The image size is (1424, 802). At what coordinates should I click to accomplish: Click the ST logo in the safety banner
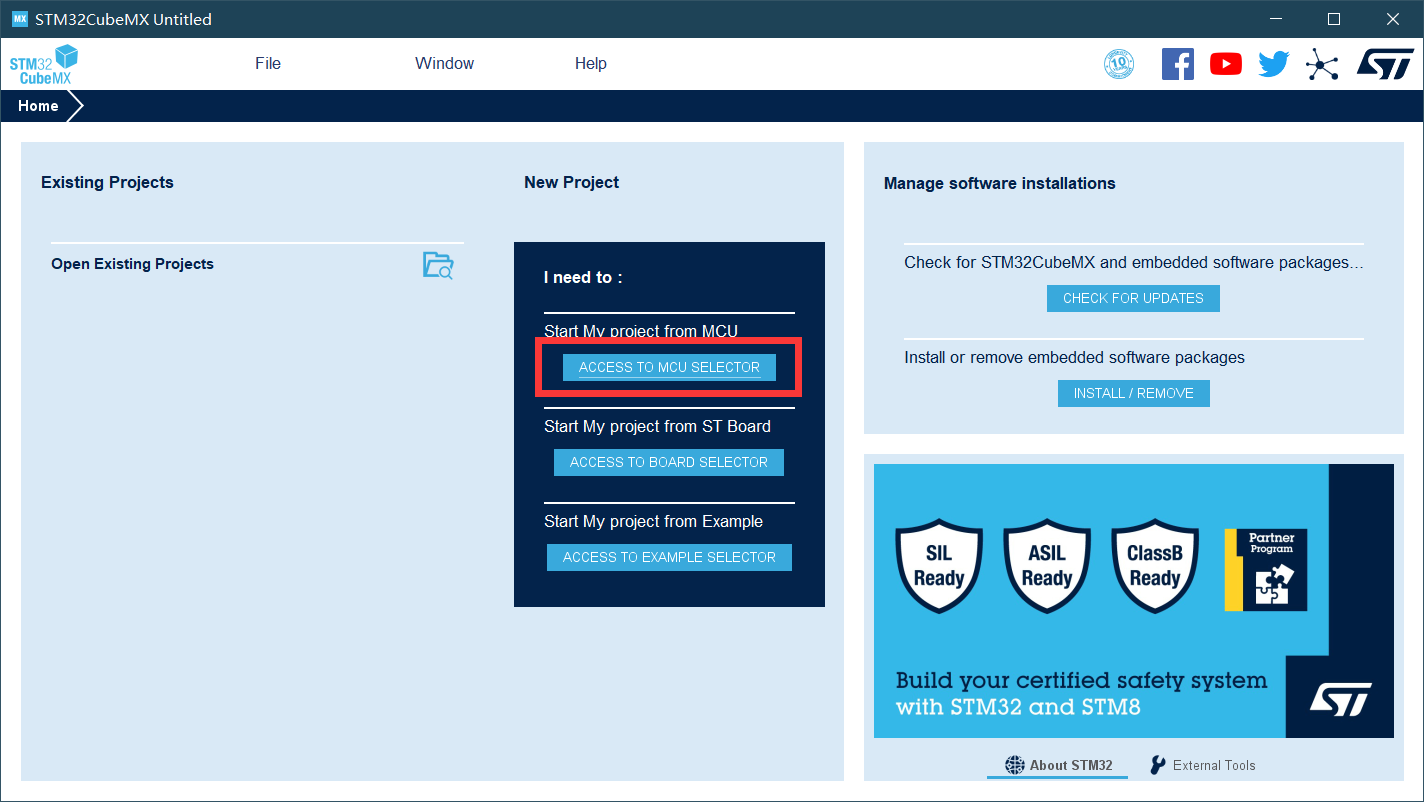click(1339, 699)
